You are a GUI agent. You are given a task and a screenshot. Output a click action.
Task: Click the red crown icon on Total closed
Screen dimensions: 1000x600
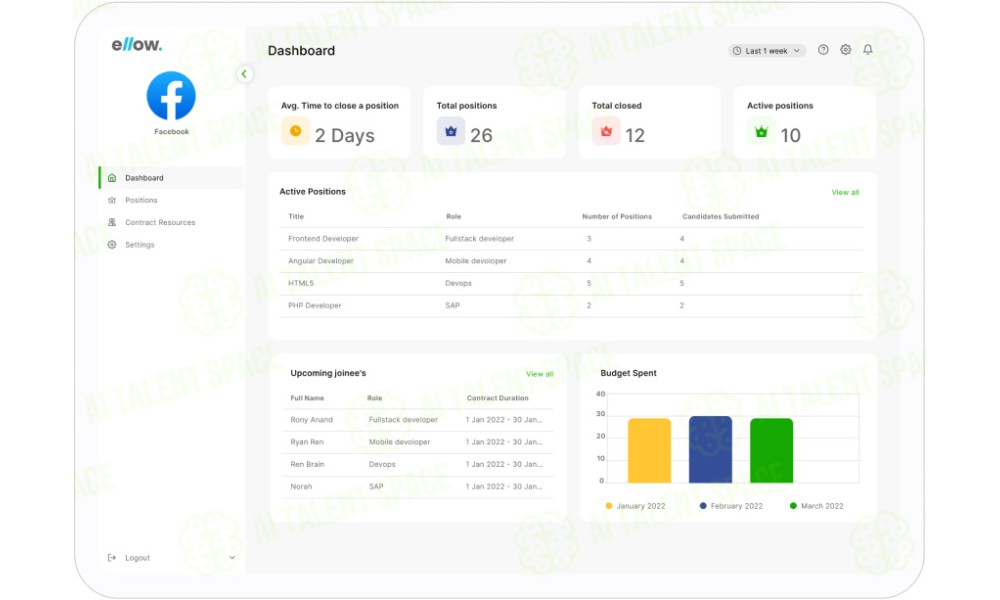606,131
